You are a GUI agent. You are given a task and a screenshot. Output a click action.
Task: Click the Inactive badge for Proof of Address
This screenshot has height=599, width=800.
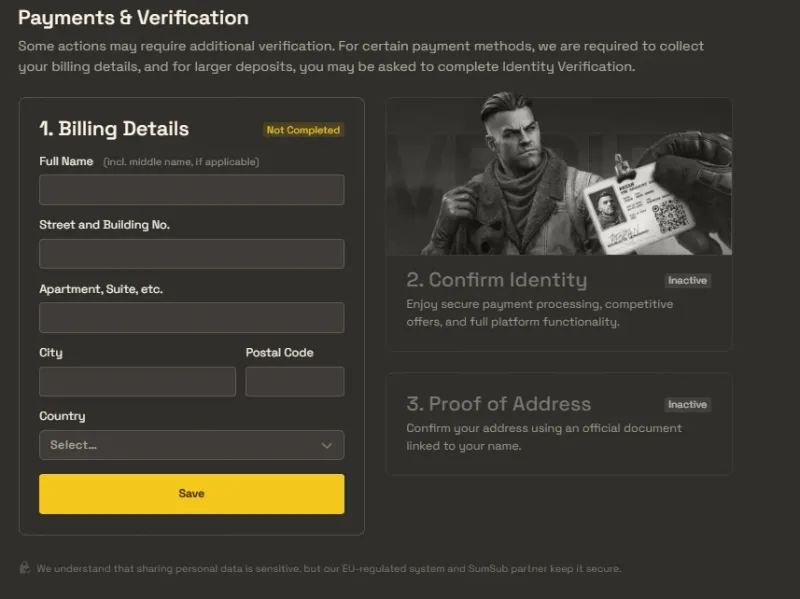coord(687,405)
